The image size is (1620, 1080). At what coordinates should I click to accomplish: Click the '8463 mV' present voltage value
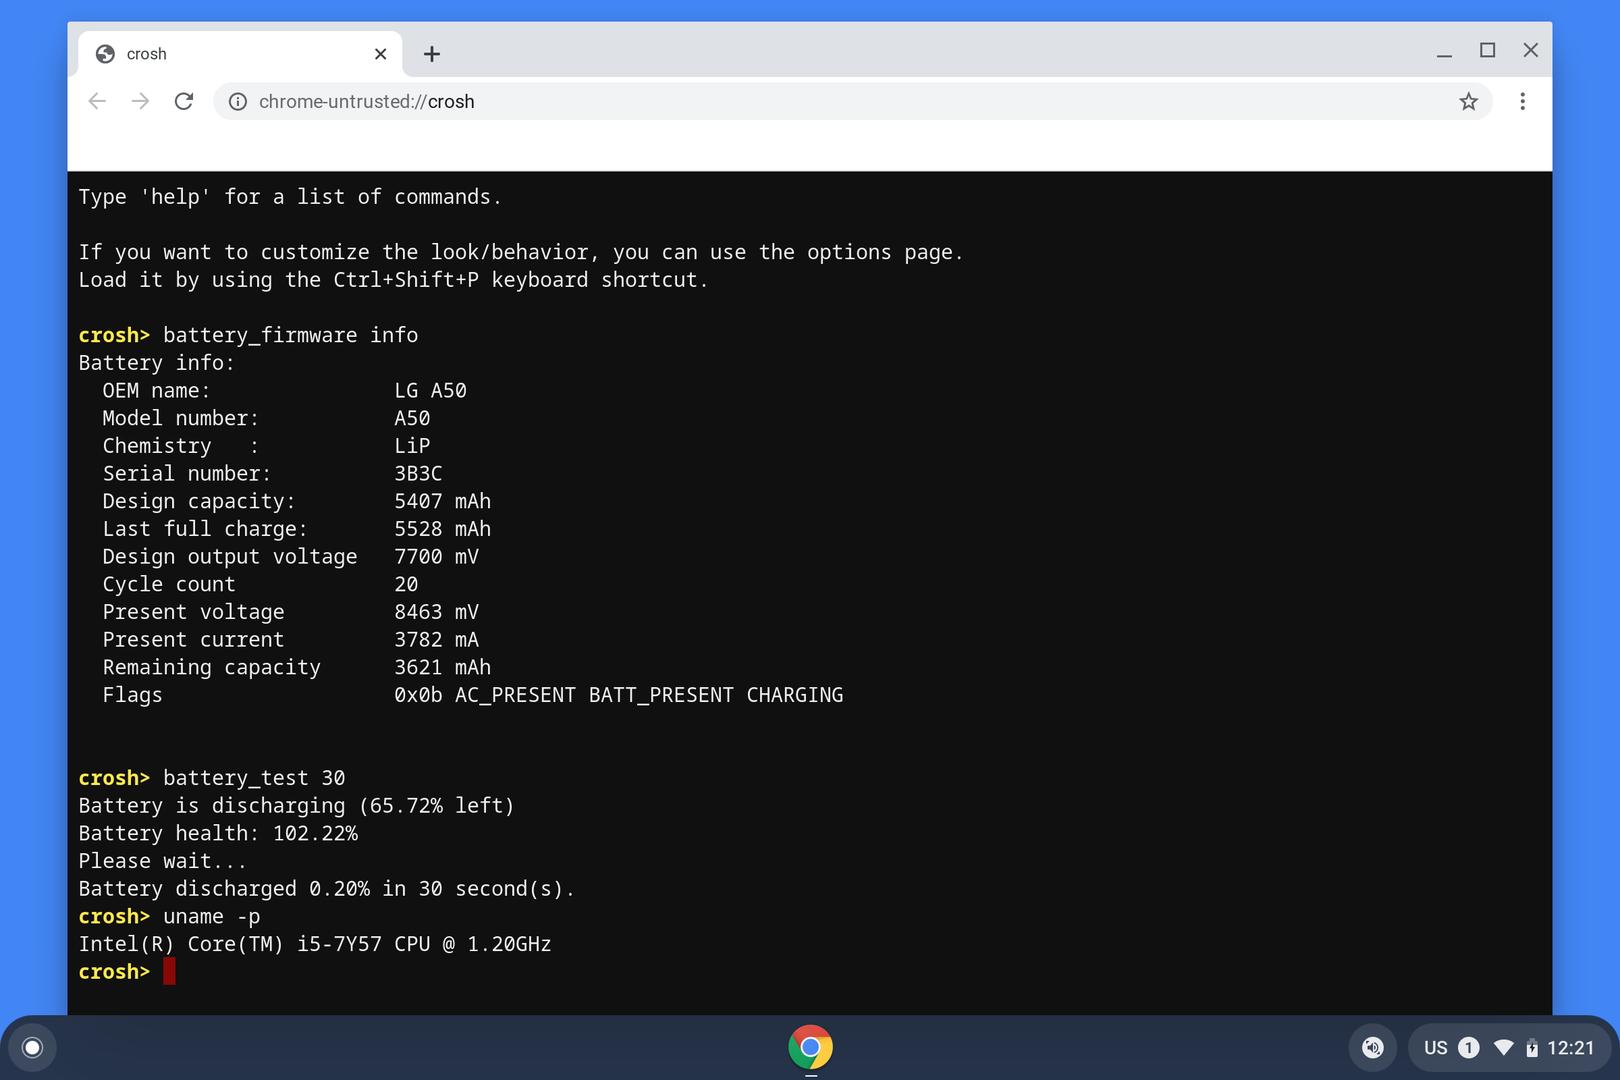coord(436,612)
